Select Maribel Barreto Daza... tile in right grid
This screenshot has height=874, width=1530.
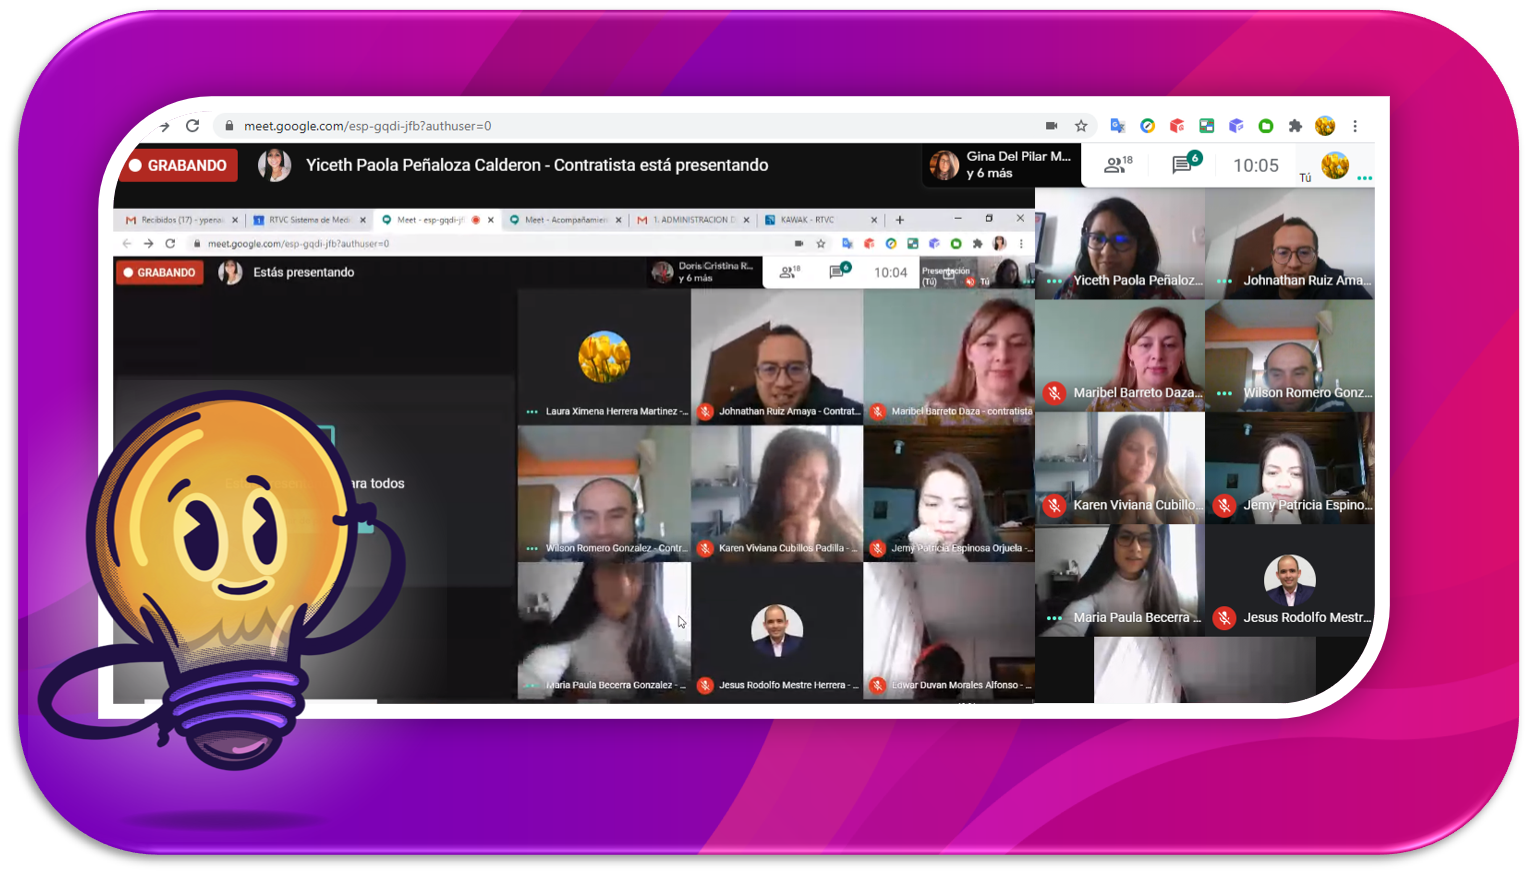coord(1120,355)
